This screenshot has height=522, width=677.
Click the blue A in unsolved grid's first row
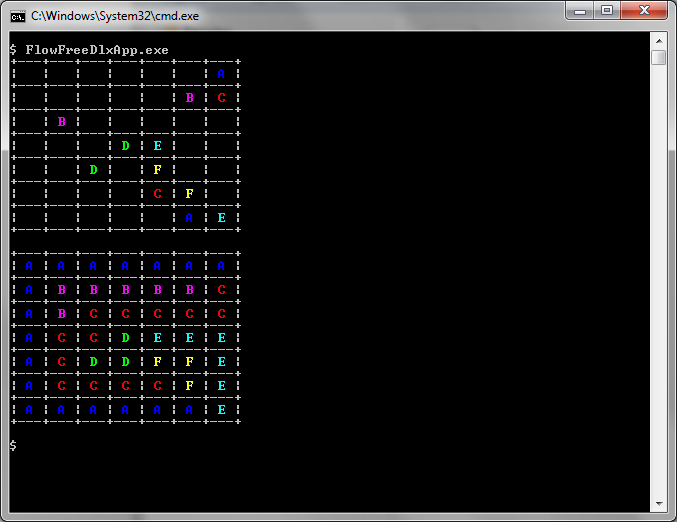tap(221, 74)
